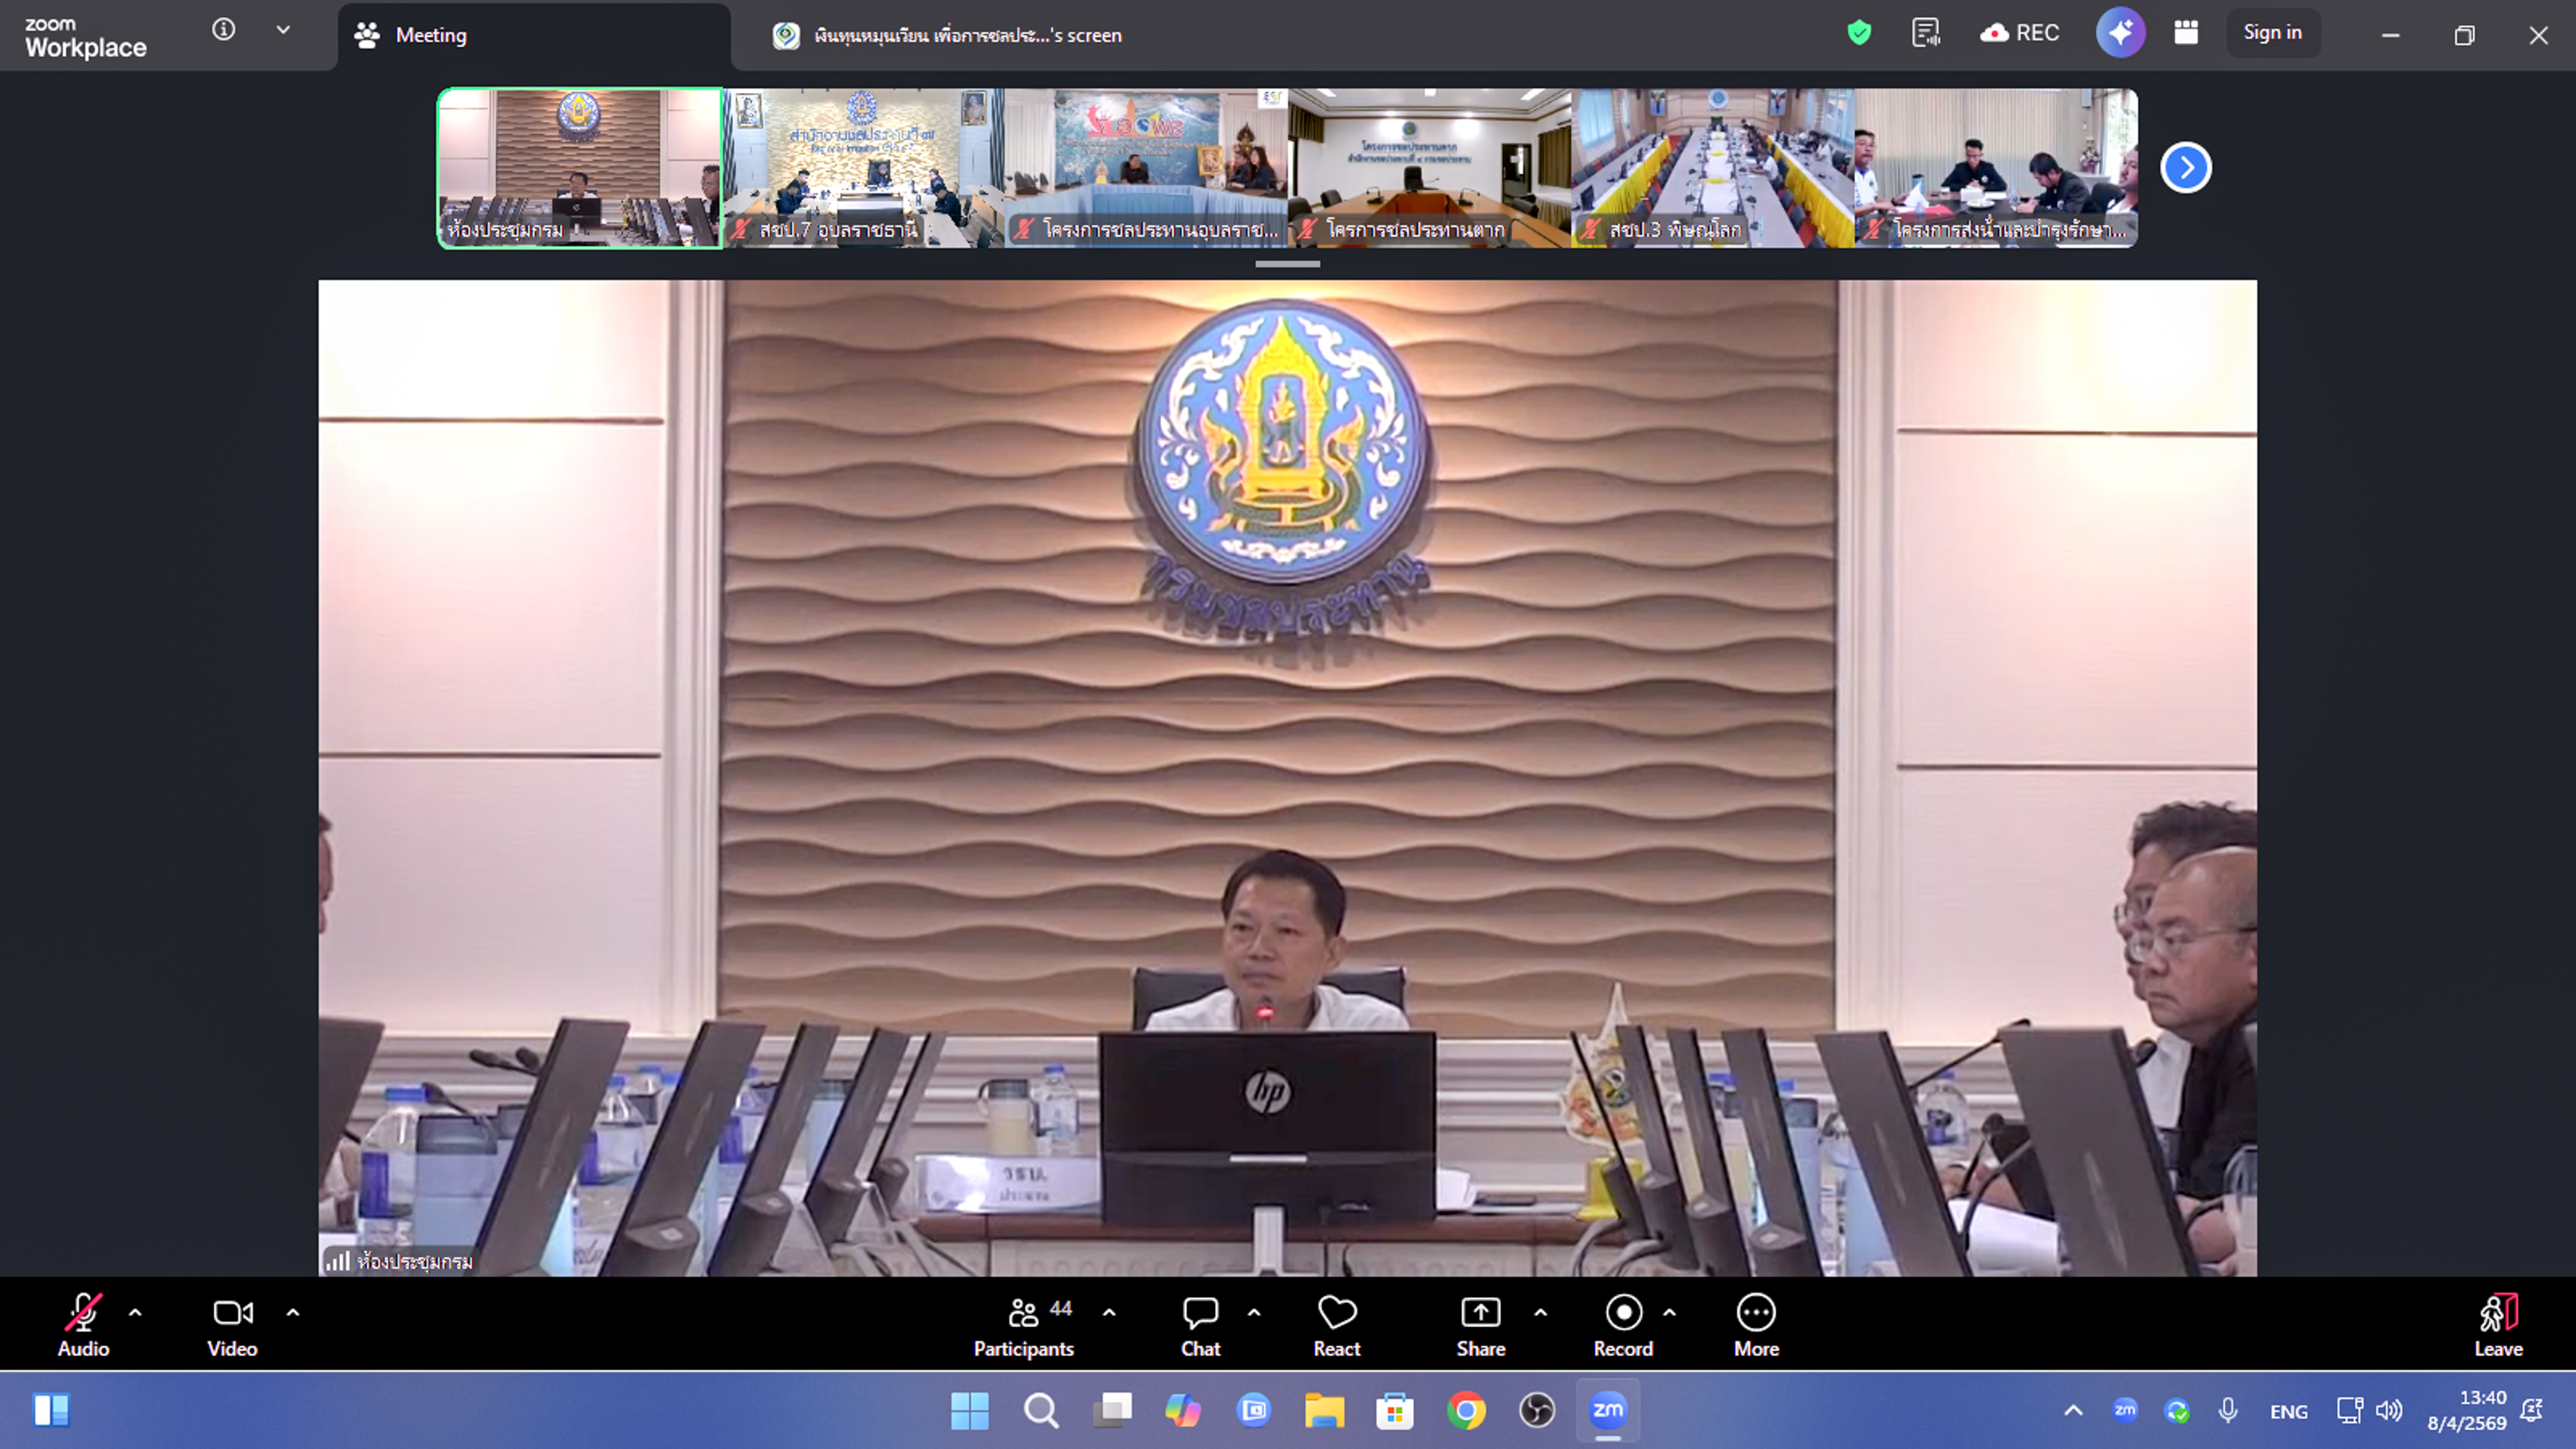Open the AI Companion sparkle icon
Screen dimensions: 2576x1449
[2120, 33]
